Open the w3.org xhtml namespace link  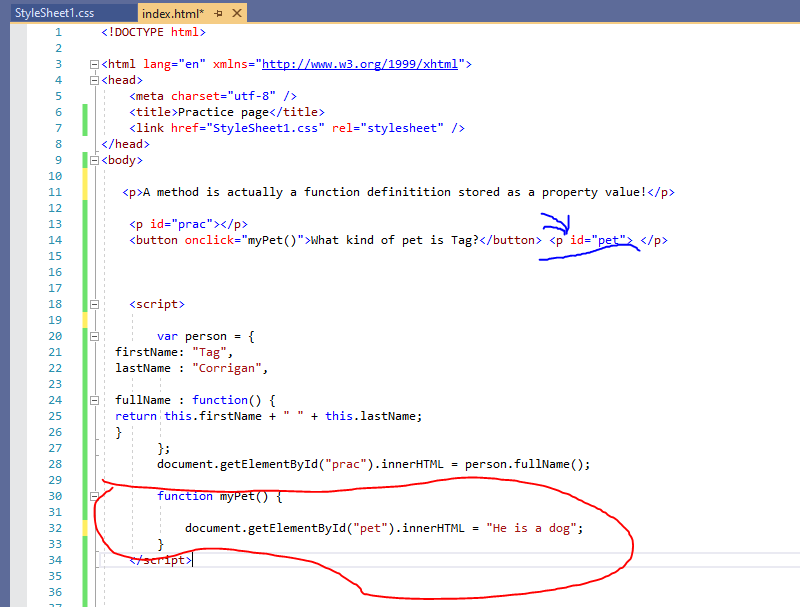point(360,64)
